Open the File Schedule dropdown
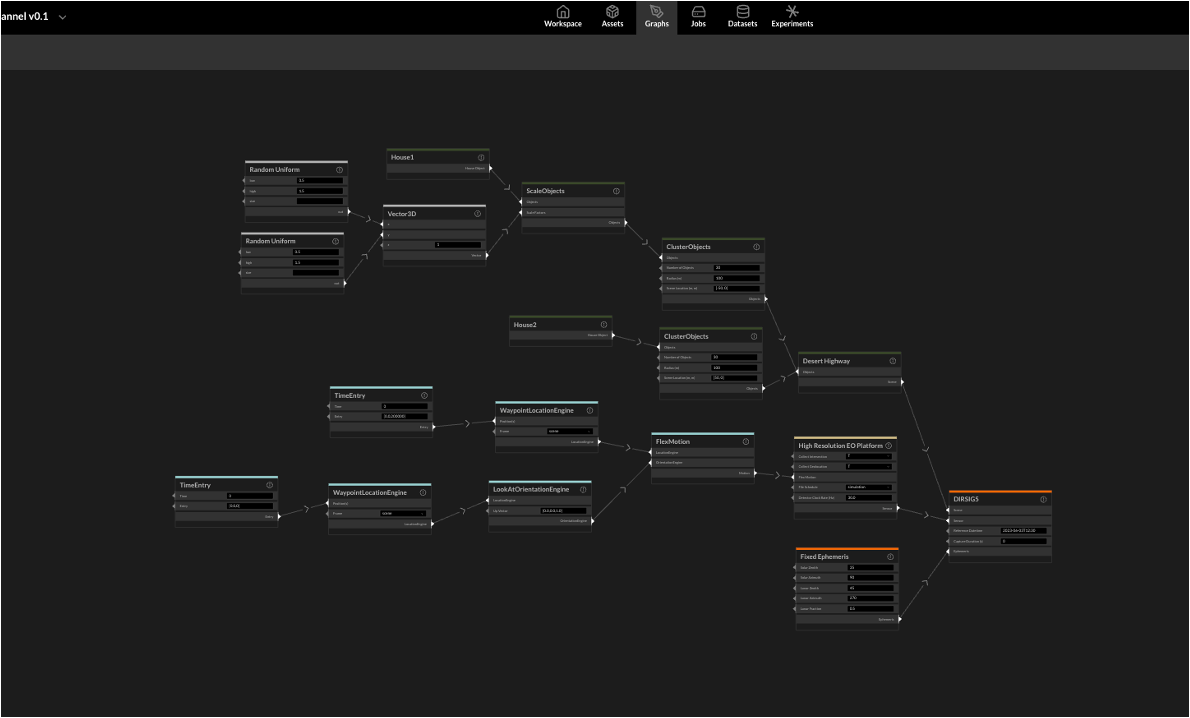This screenshot has width=1190, height=718. (868, 487)
